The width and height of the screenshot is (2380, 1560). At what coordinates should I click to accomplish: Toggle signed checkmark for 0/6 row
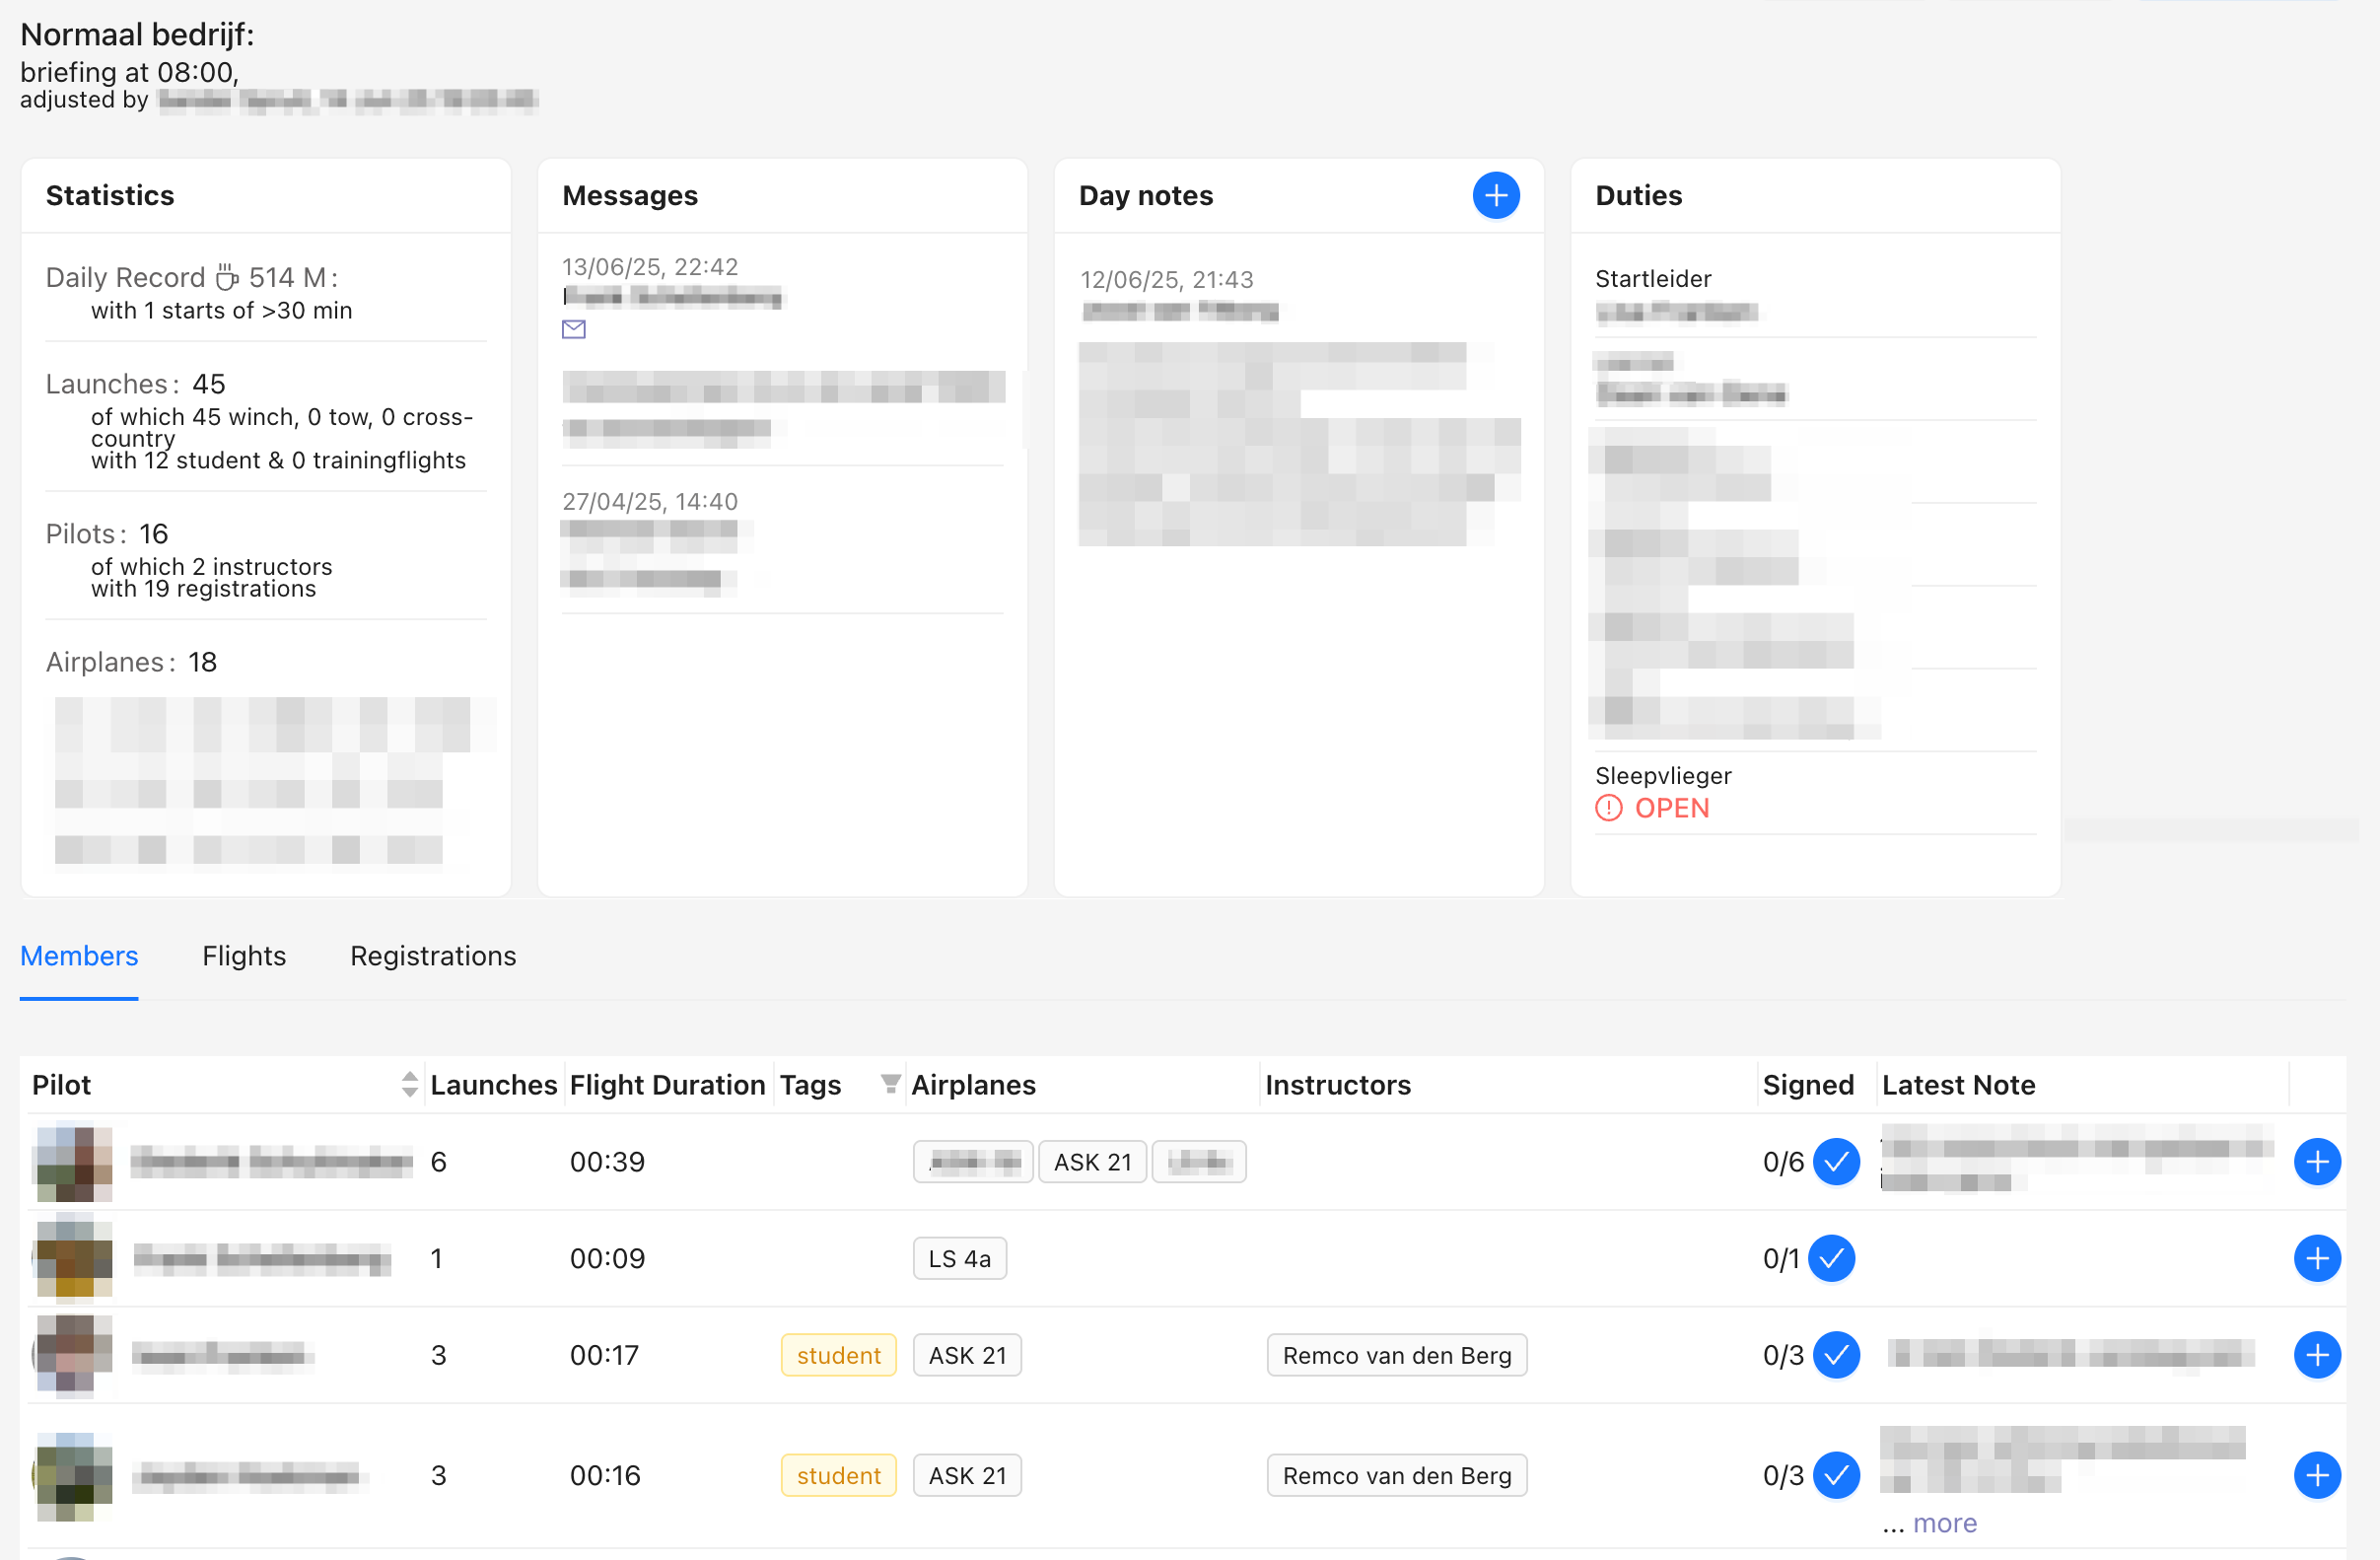(1836, 1162)
